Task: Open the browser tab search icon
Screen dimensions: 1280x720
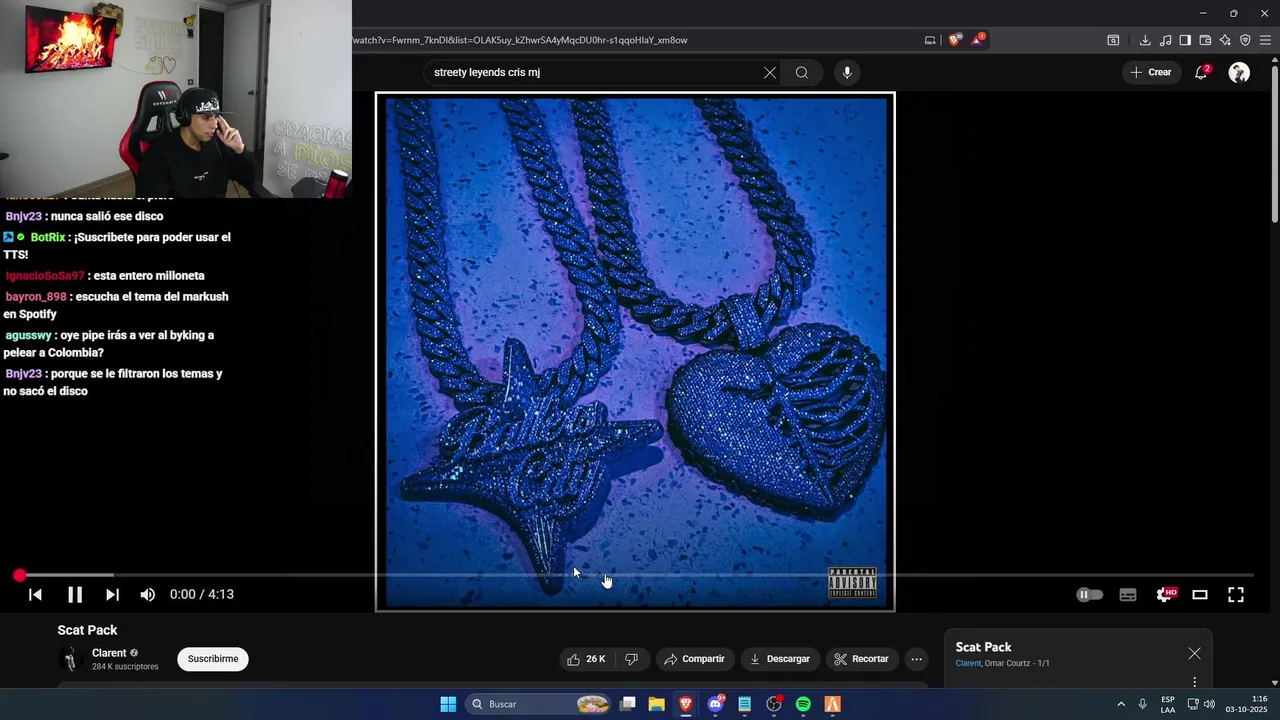Action: (1113, 40)
